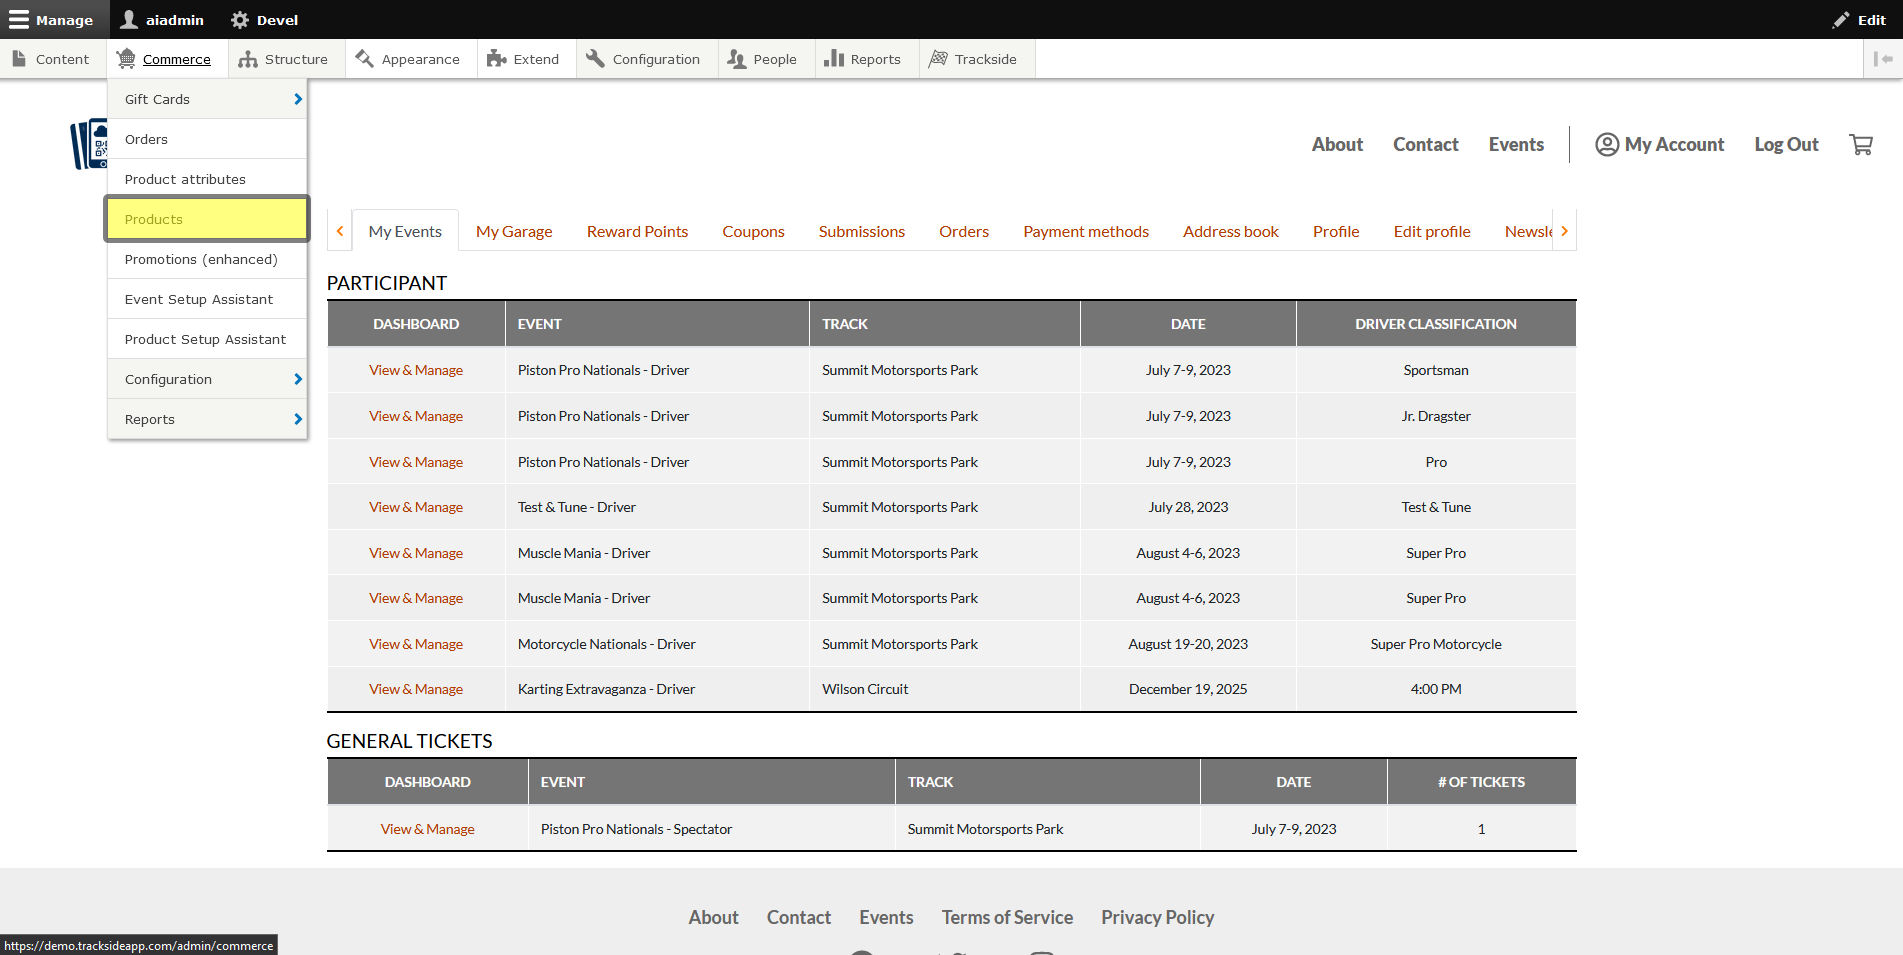Viewport: 1903px width, 955px height.
Task: Toggle the toolbar orientation icon
Action: [1883, 59]
